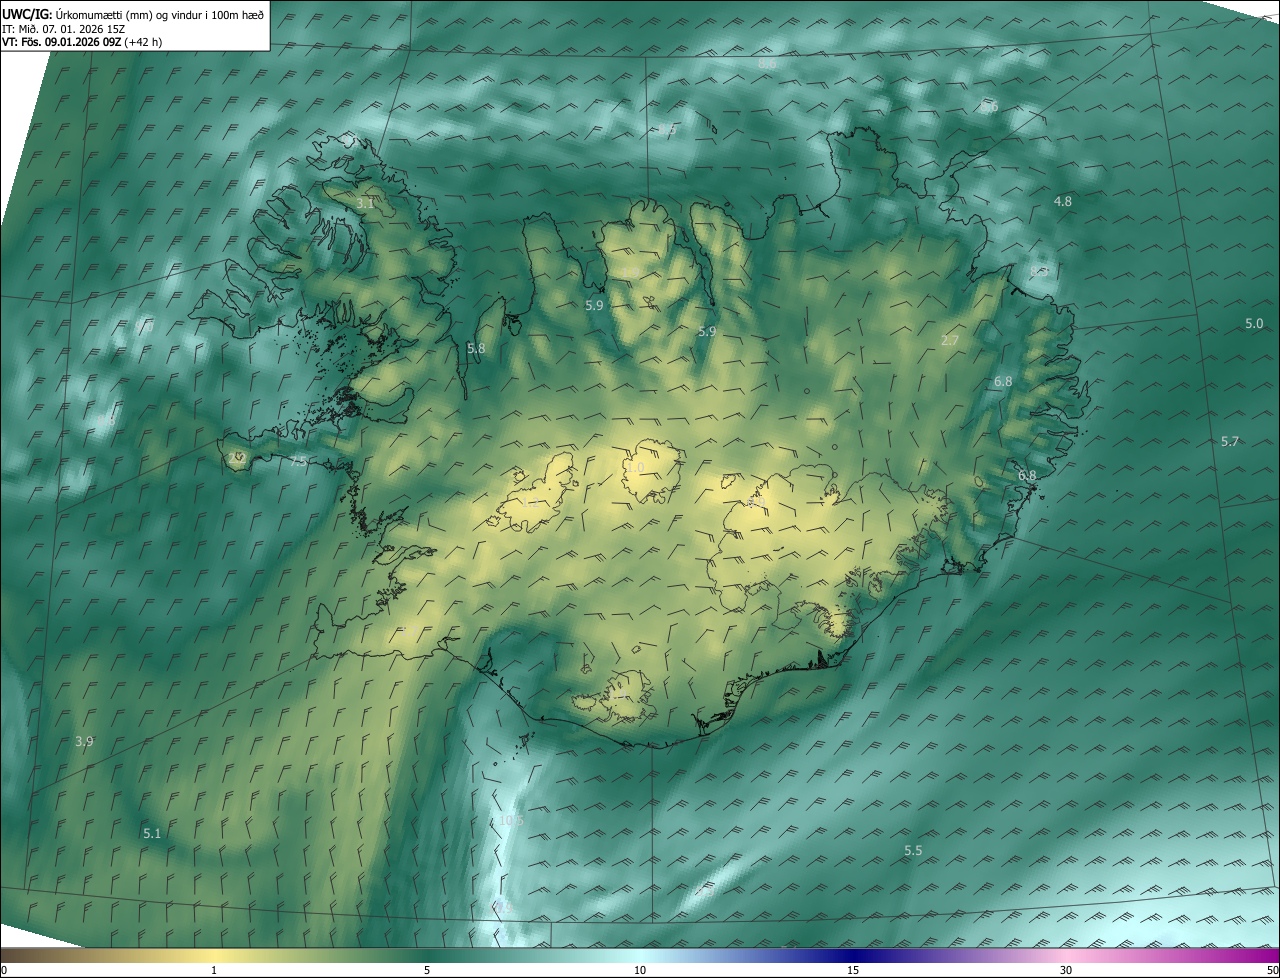The height and width of the screenshot is (978, 1280).
Task: Click the color scale tick label 1
Action: pos(214,971)
